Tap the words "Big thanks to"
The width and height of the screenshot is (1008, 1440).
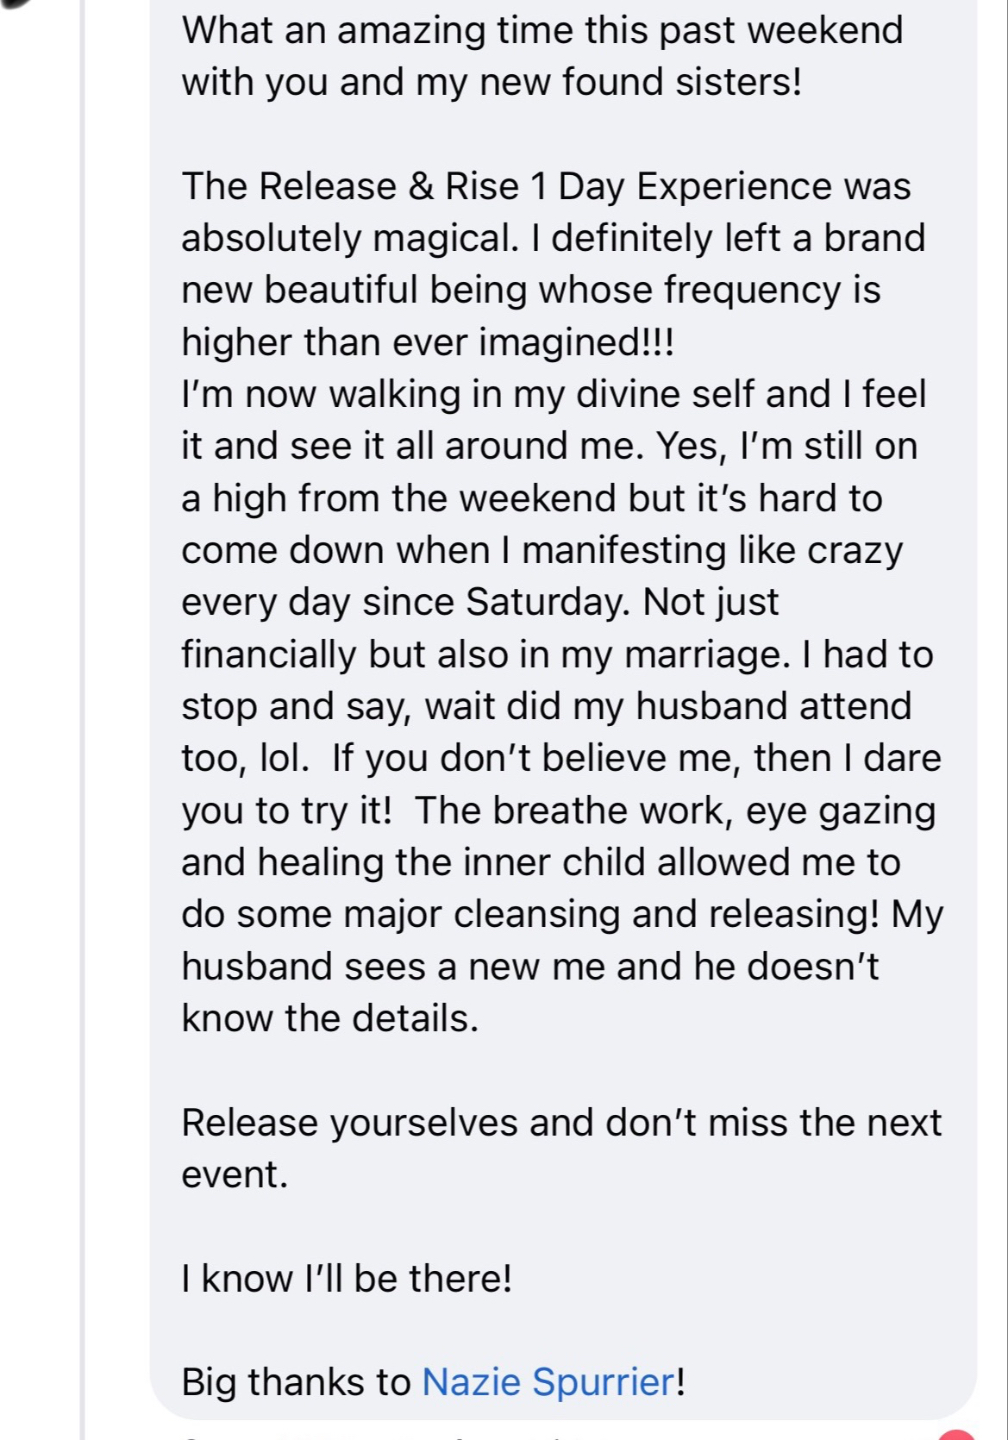point(296,1382)
